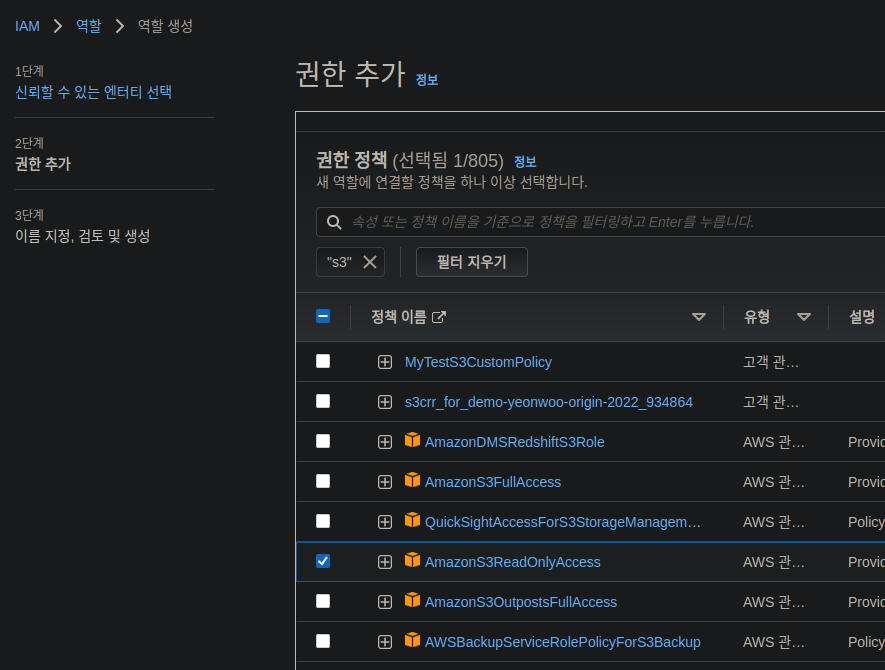The height and width of the screenshot is (670, 885).
Task: Click the orange box icon beside AmazonS3OutpostsFullAccess
Action: click(412, 601)
